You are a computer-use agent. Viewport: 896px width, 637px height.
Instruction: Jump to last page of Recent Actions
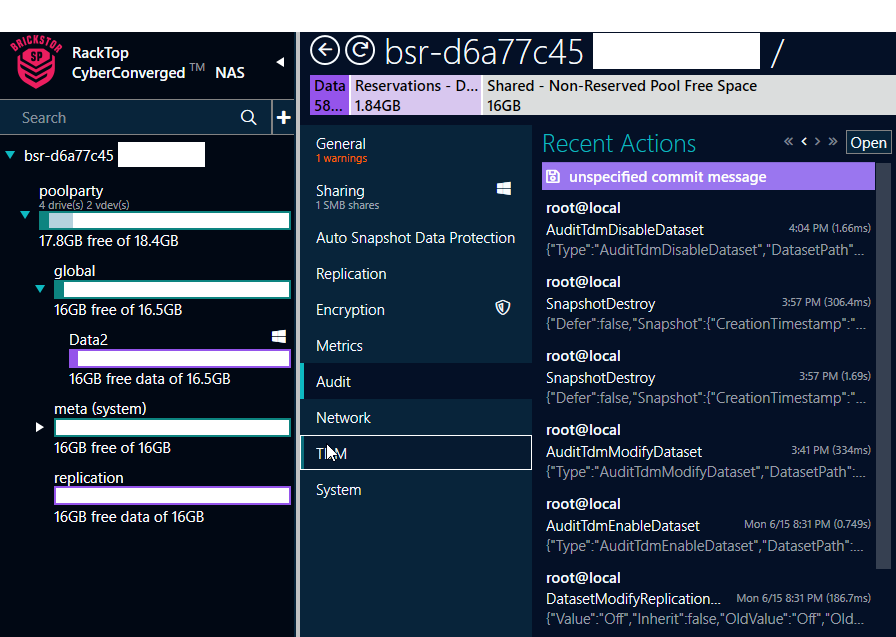[831, 142]
